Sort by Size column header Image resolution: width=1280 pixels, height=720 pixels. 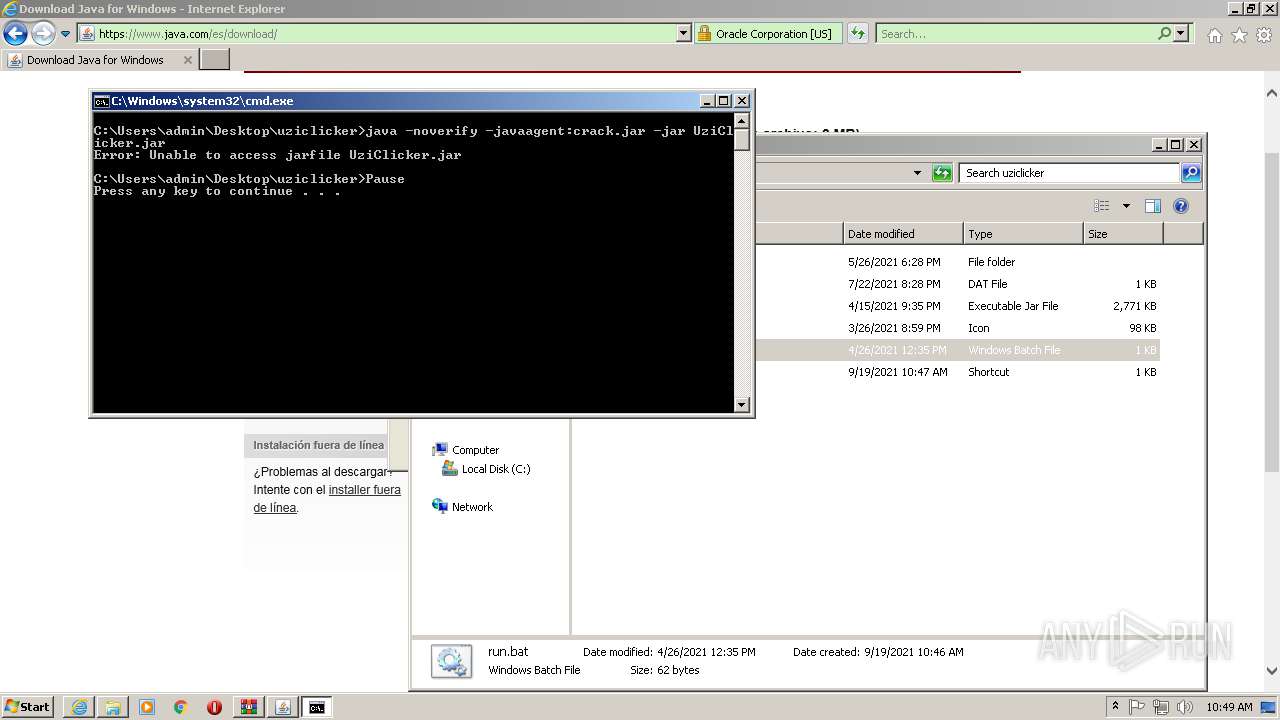point(1123,234)
